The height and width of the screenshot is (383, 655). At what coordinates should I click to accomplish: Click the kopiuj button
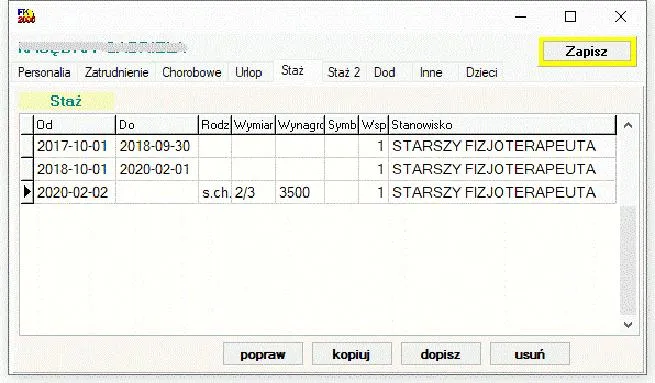click(352, 354)
